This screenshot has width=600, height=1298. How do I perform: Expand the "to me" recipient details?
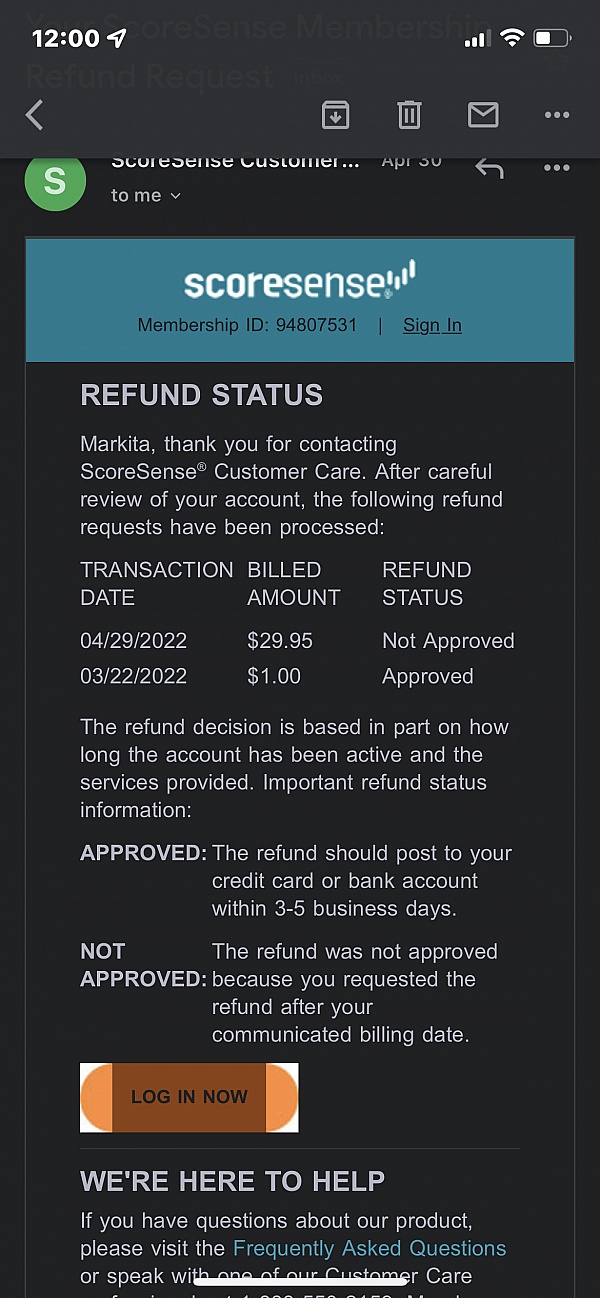tap(146, 196)
